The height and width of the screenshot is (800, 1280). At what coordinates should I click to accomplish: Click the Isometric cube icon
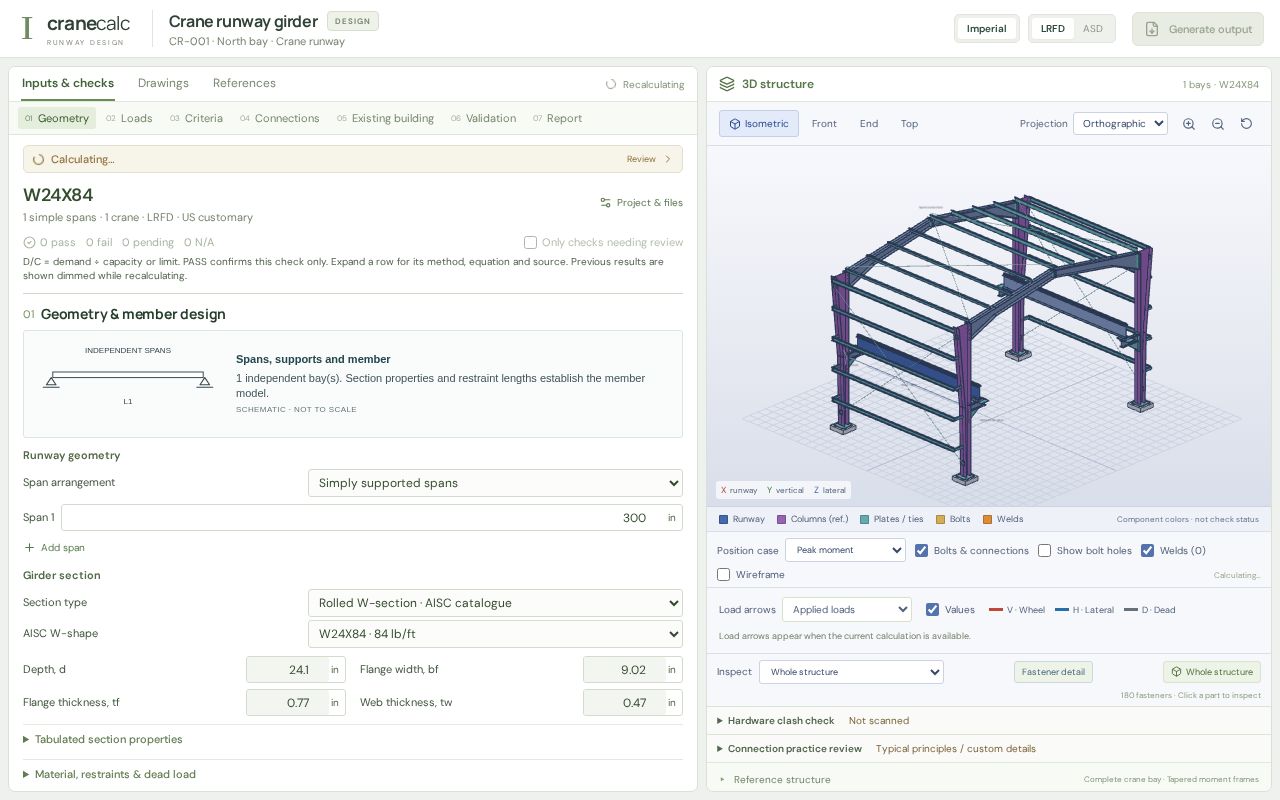[x=735, y=124]
